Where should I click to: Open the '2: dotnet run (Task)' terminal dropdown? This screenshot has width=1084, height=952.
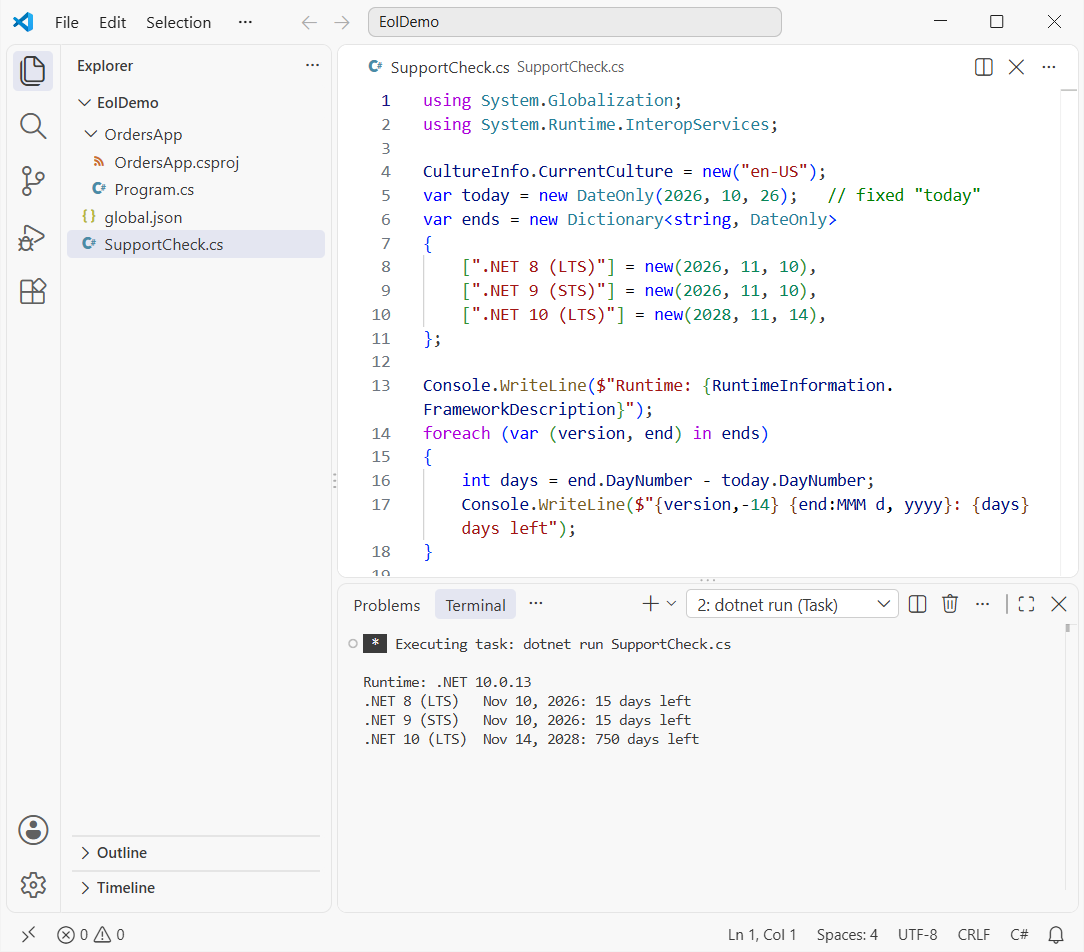point(792,604)
